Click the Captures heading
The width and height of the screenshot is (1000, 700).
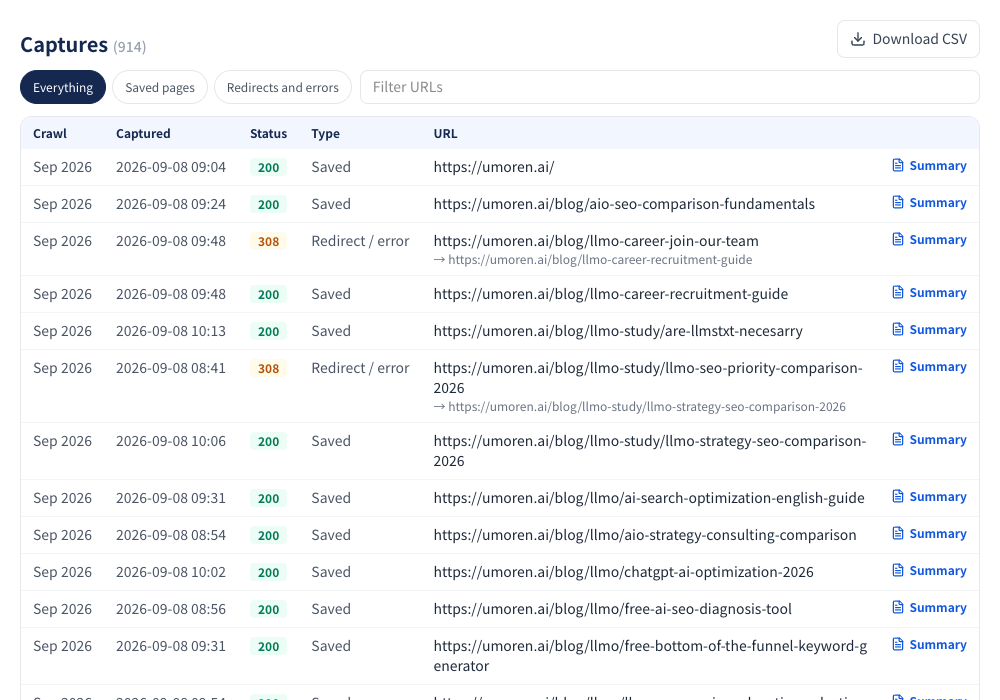64,45
